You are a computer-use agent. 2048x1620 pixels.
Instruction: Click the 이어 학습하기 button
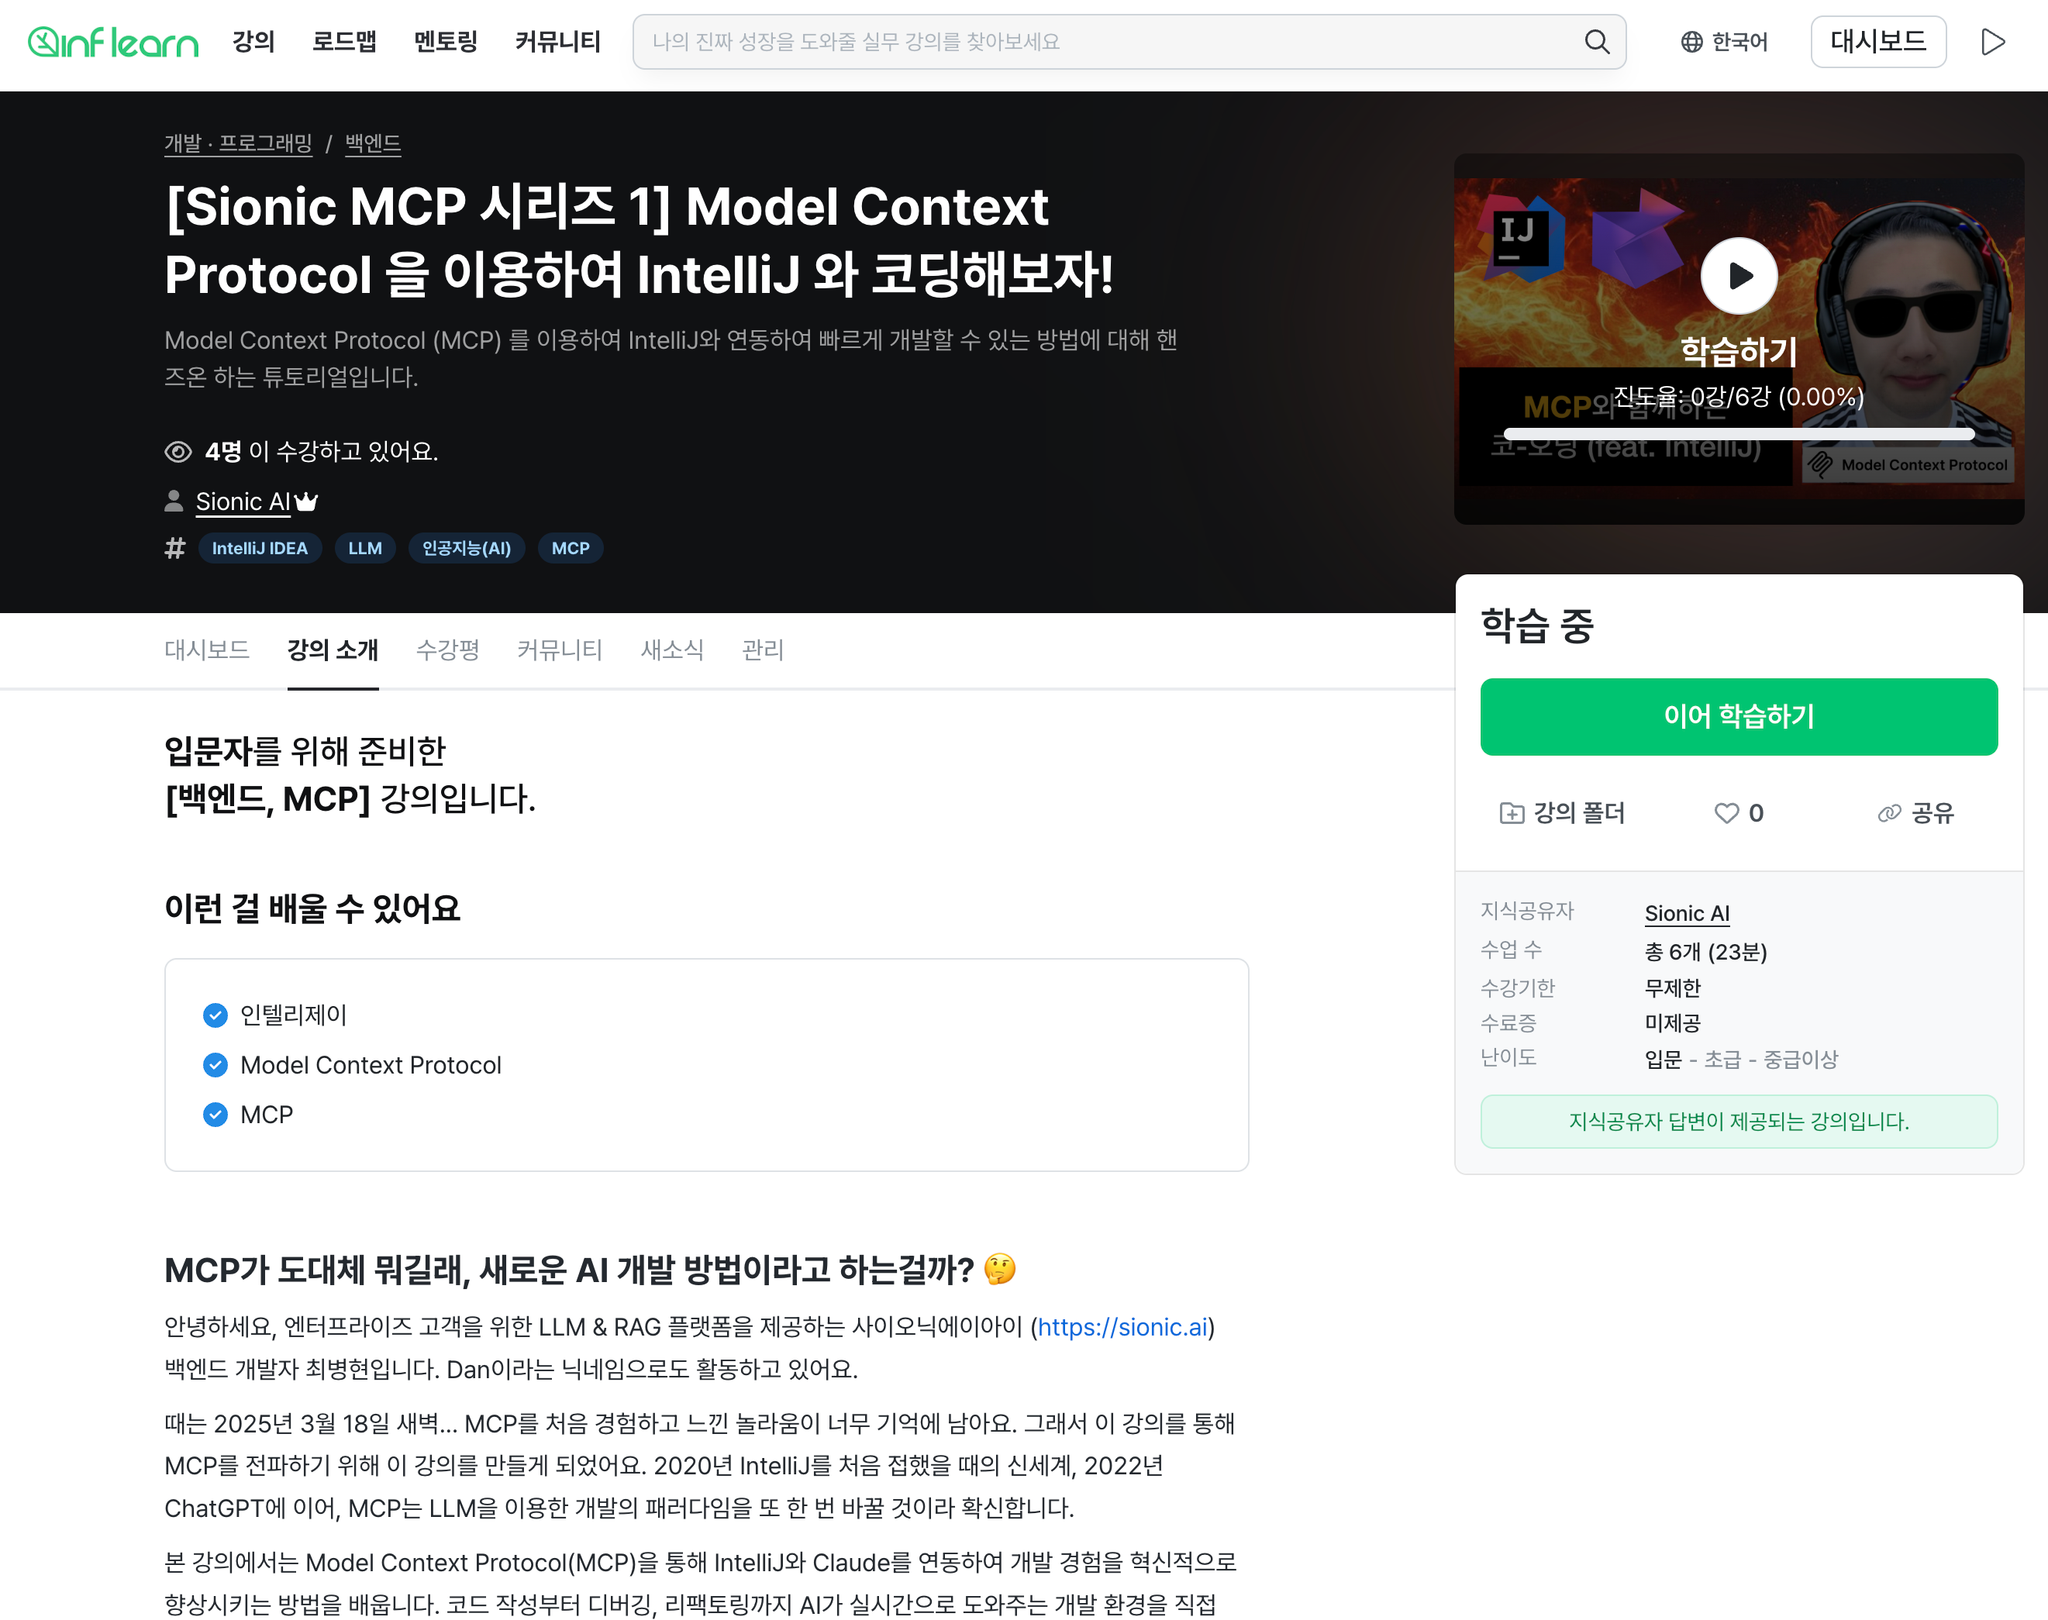click(1739, 717)
